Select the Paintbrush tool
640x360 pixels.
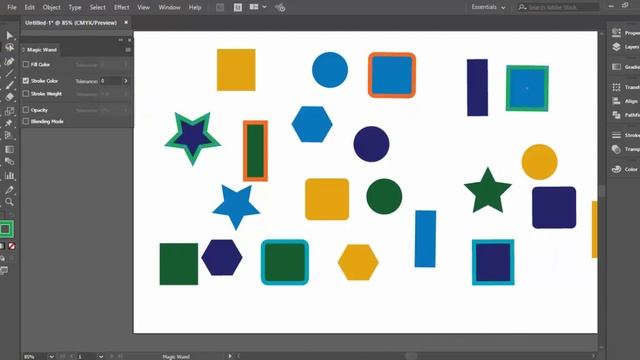(9, 85)
